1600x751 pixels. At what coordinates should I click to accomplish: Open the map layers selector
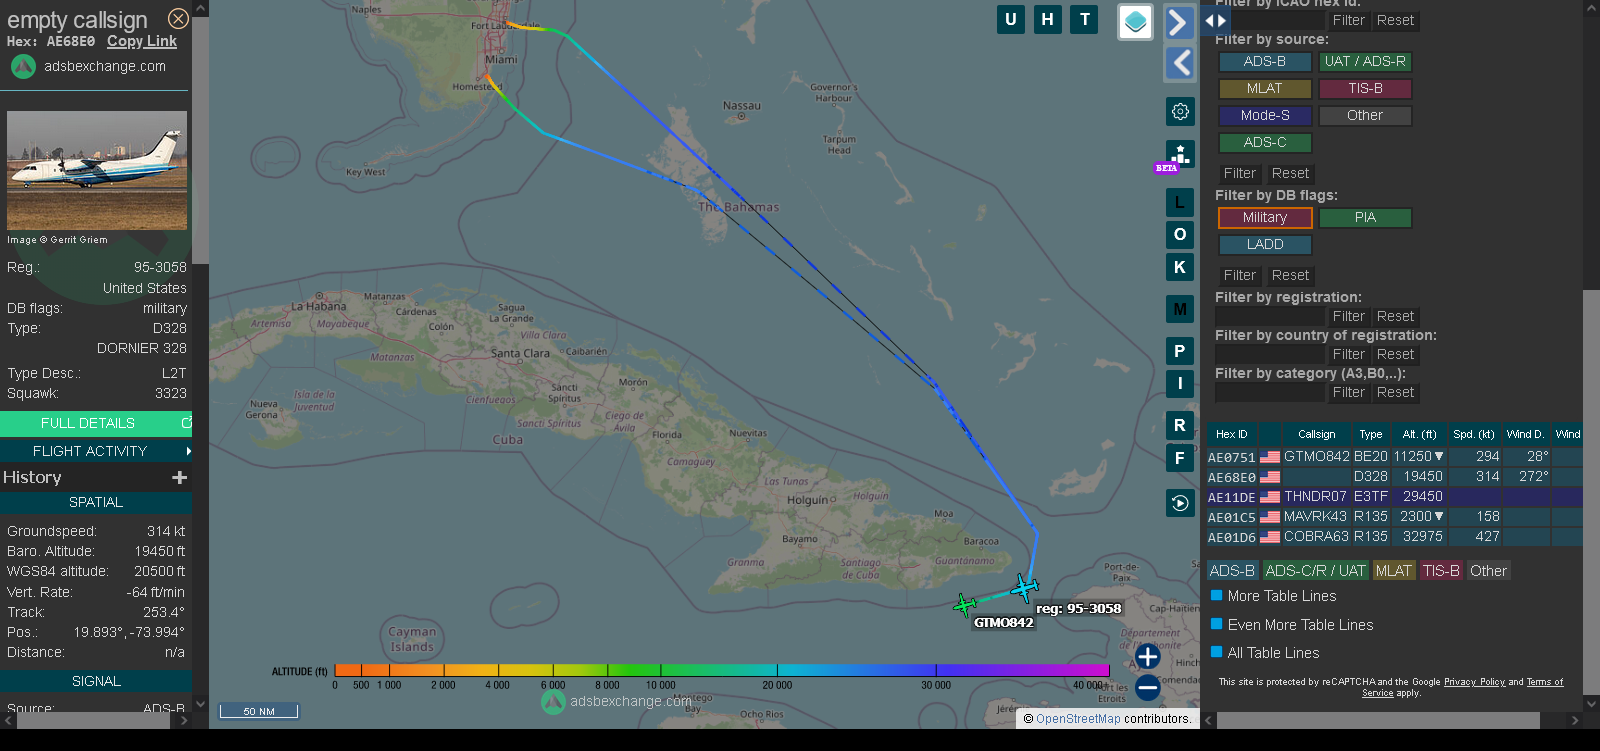(1135, 22)
